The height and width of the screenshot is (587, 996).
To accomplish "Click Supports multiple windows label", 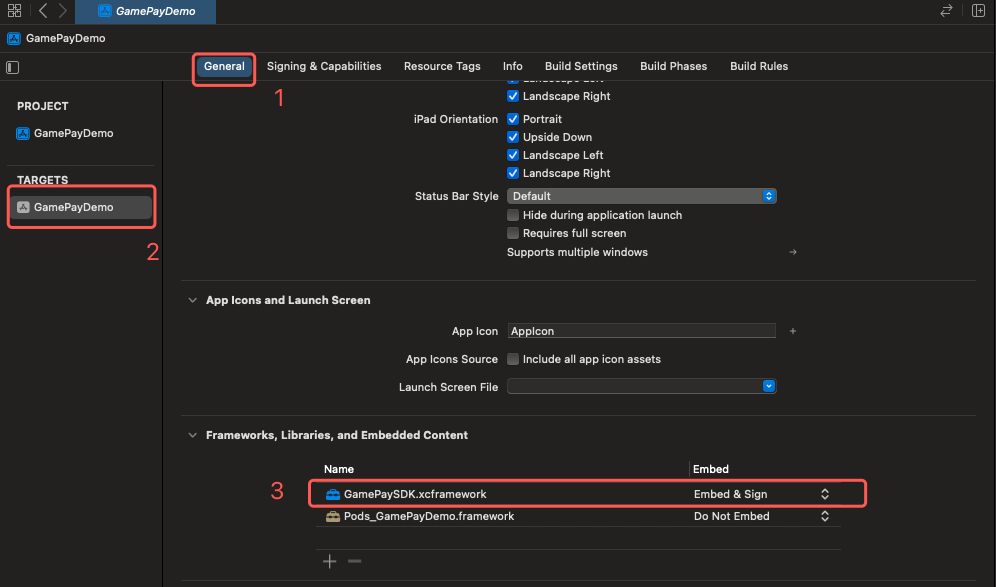I will pos(577,252).
